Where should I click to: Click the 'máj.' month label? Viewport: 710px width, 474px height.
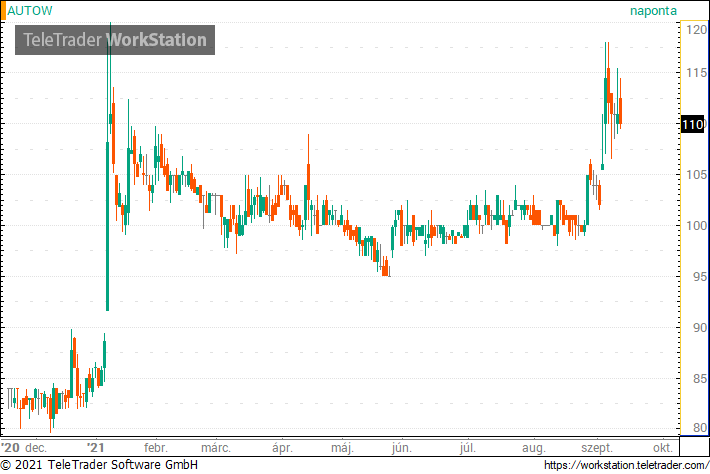[342, 448]
